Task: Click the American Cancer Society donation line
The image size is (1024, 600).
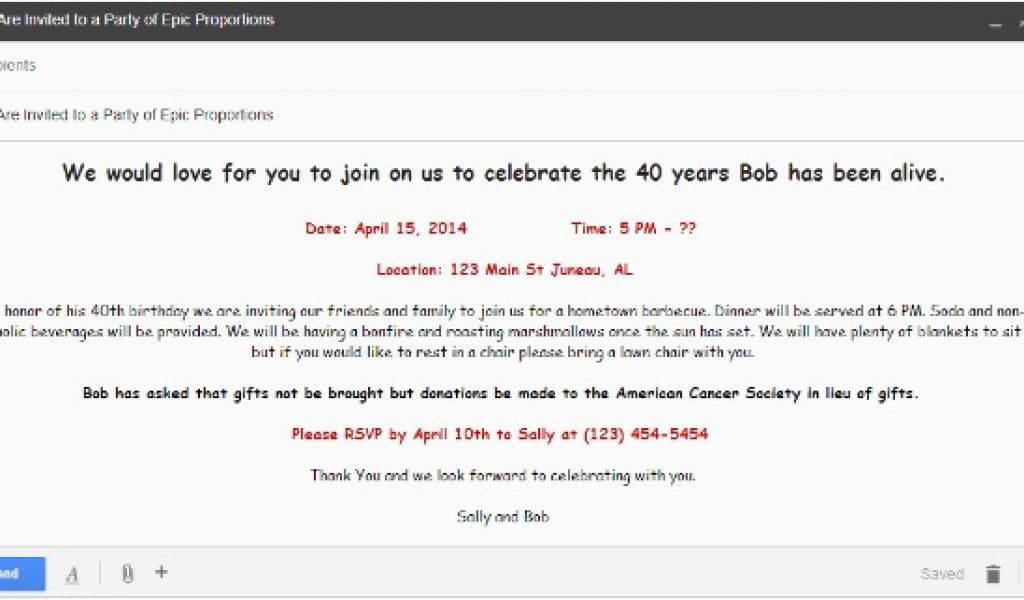Action: pos(500,393)
